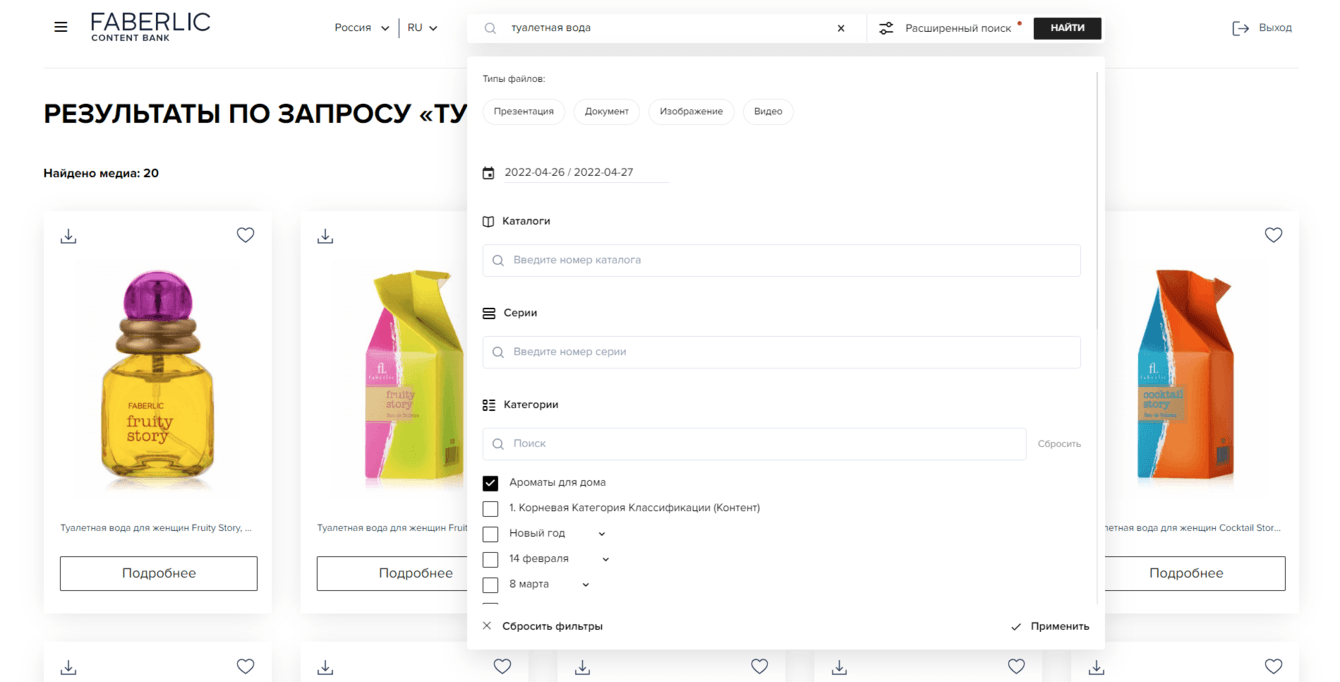Click Подробнее under the Cocktail Story box
Screen dimensions: 1340x682
1187,573
